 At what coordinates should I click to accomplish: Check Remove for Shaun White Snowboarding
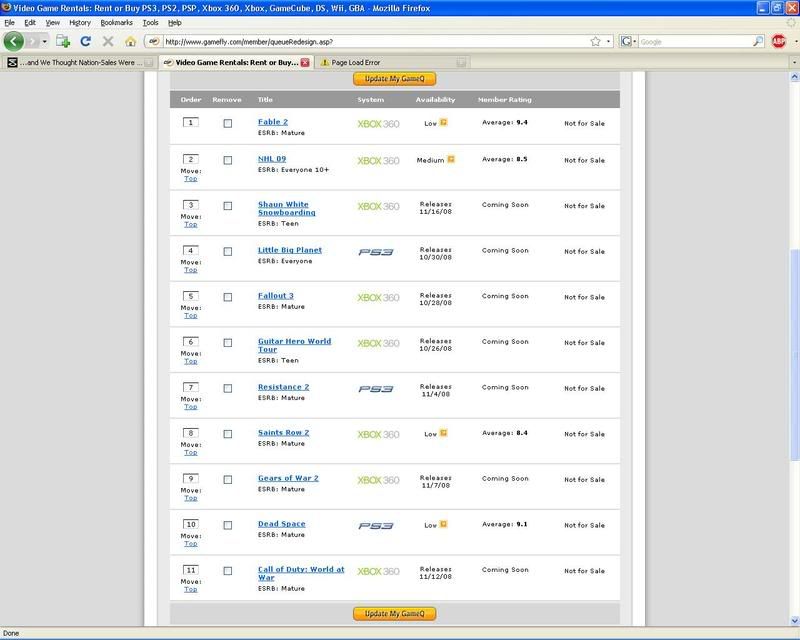(228, 206)
